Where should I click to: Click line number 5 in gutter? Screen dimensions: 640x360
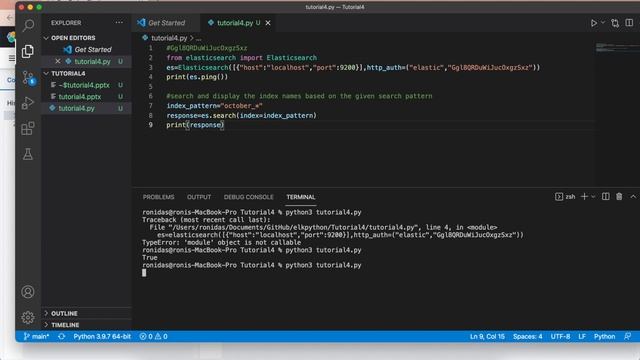coord(151,87)
